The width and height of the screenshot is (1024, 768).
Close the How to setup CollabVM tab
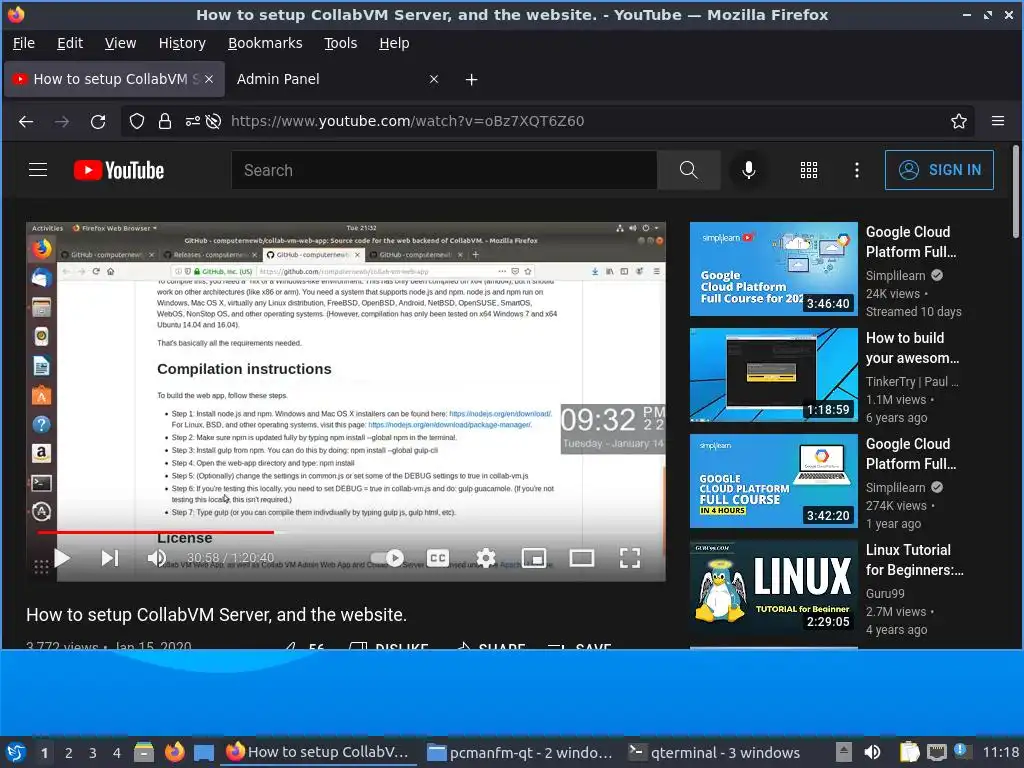click(209, 79)
